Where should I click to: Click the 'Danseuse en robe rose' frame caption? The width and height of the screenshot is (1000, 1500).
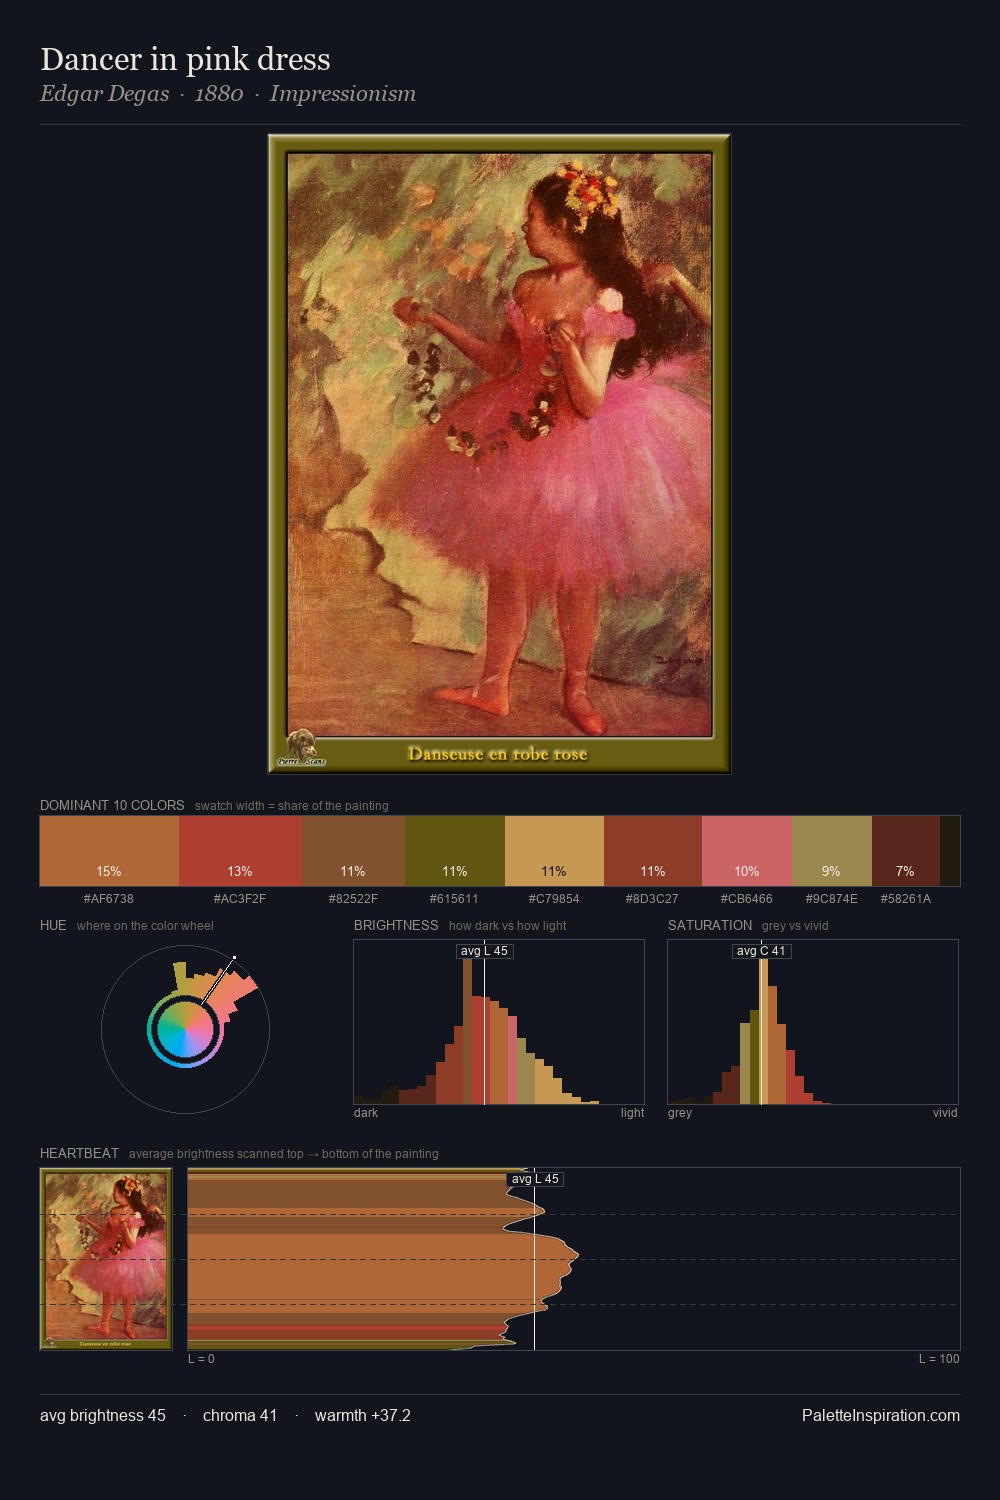497,754
